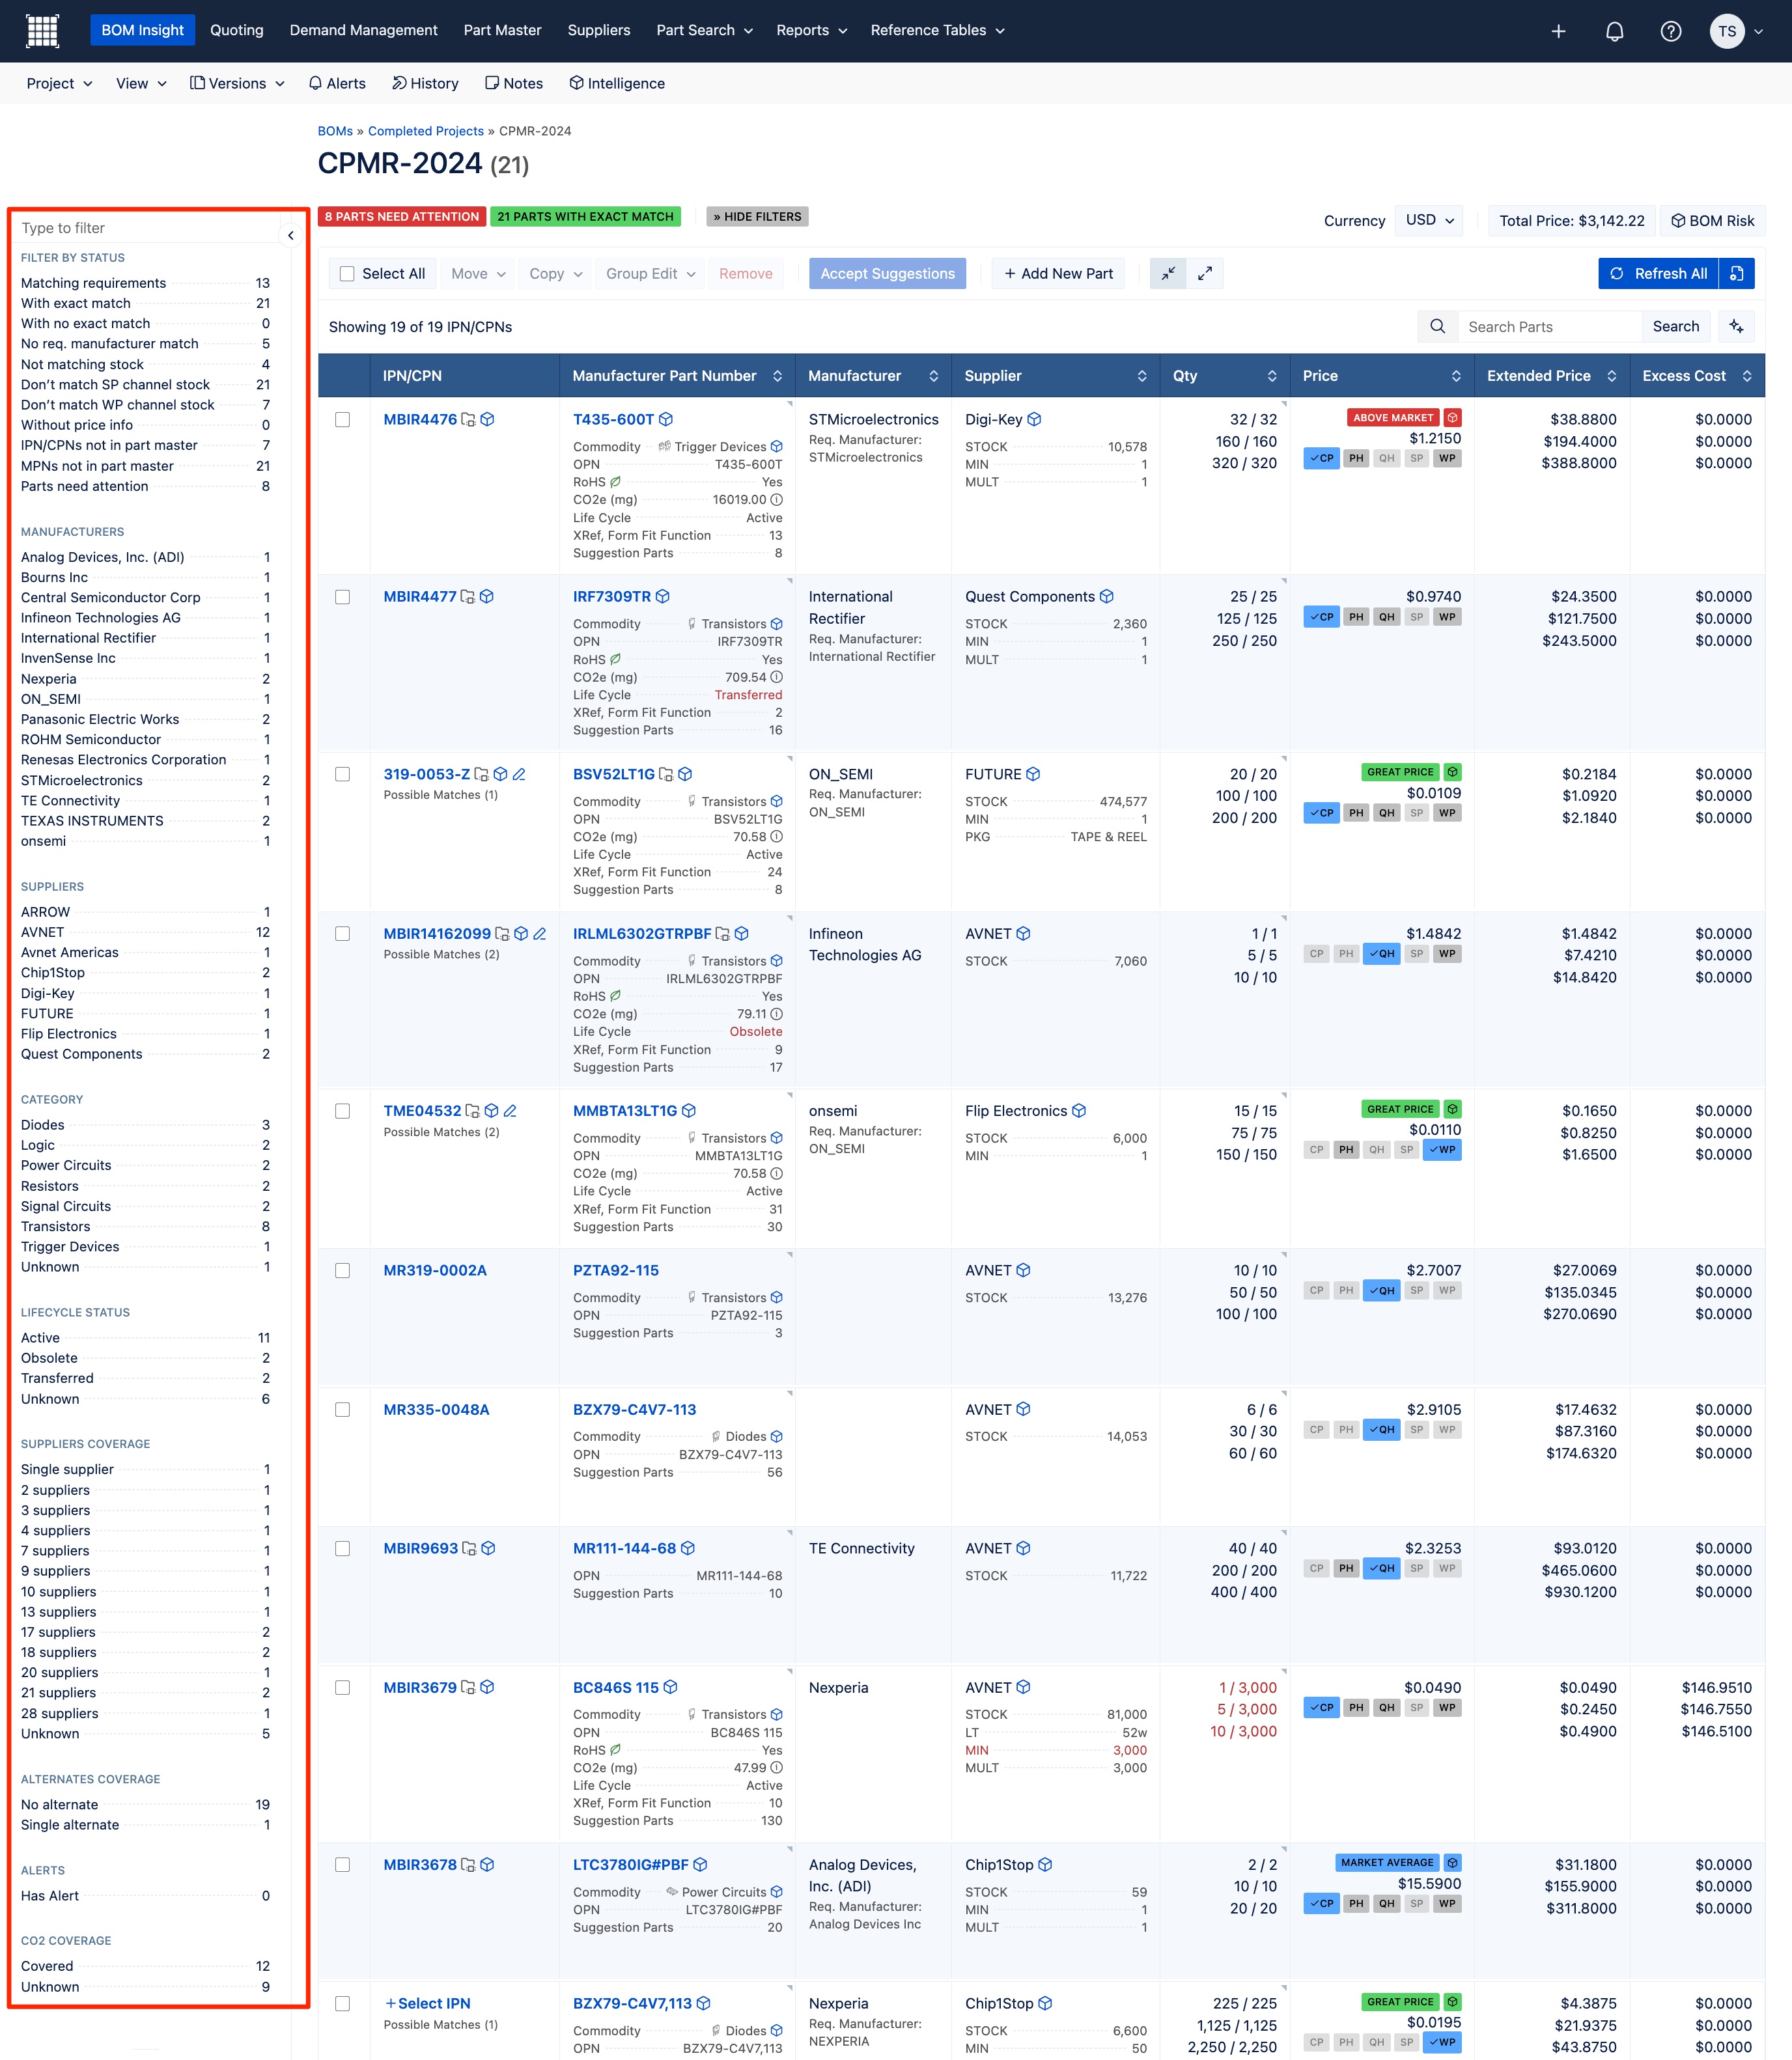Toggle the Select All checkbox
Viewport: 1792px width, 2060px height.
coord(347,273)
